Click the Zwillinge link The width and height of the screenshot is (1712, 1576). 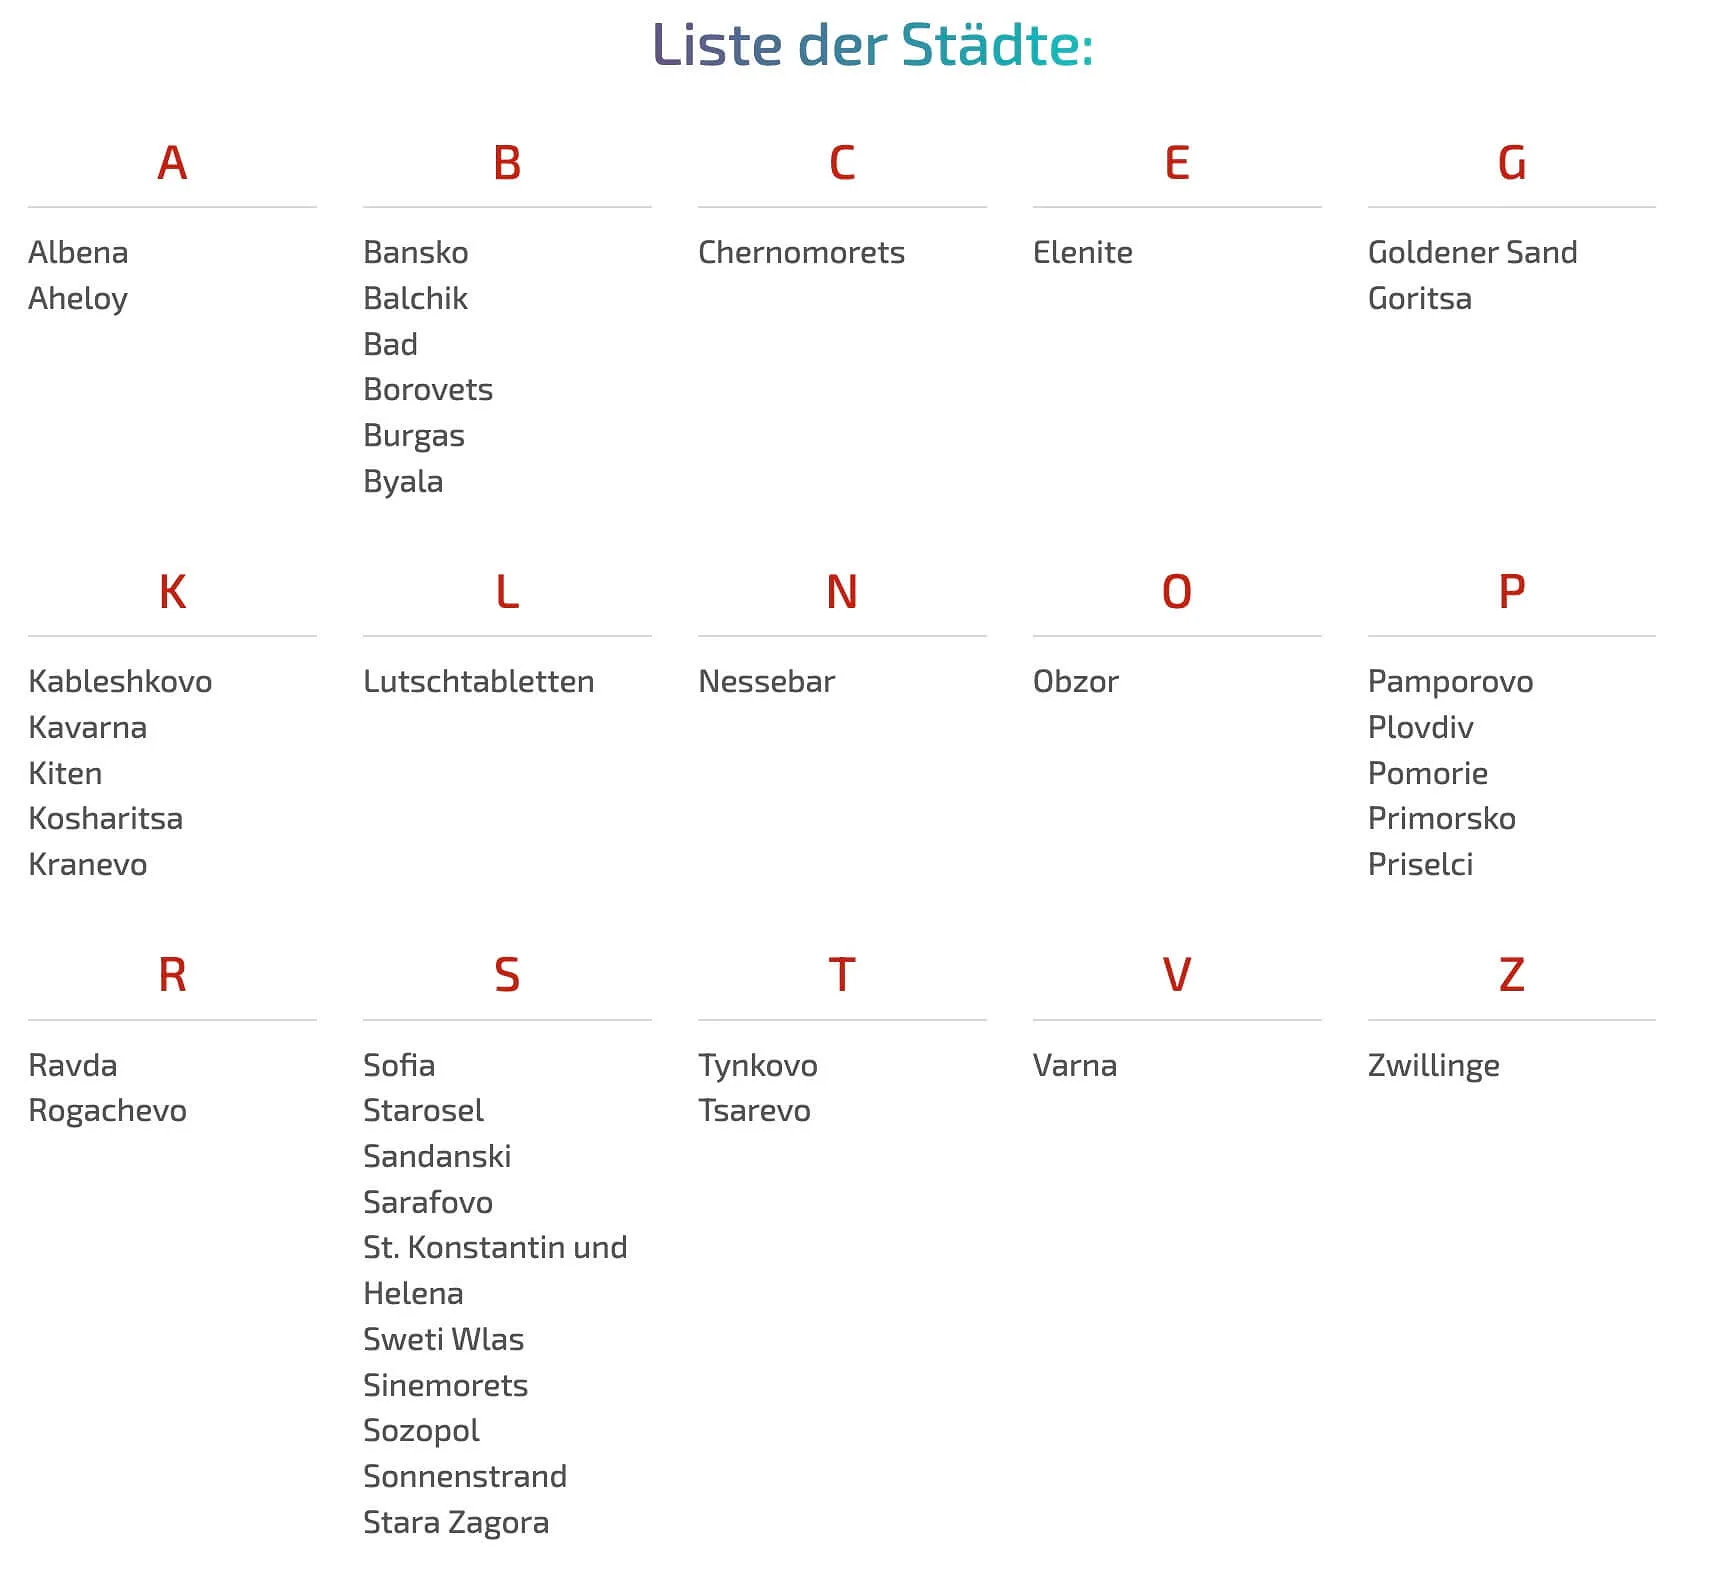tap(1433, 1065)
